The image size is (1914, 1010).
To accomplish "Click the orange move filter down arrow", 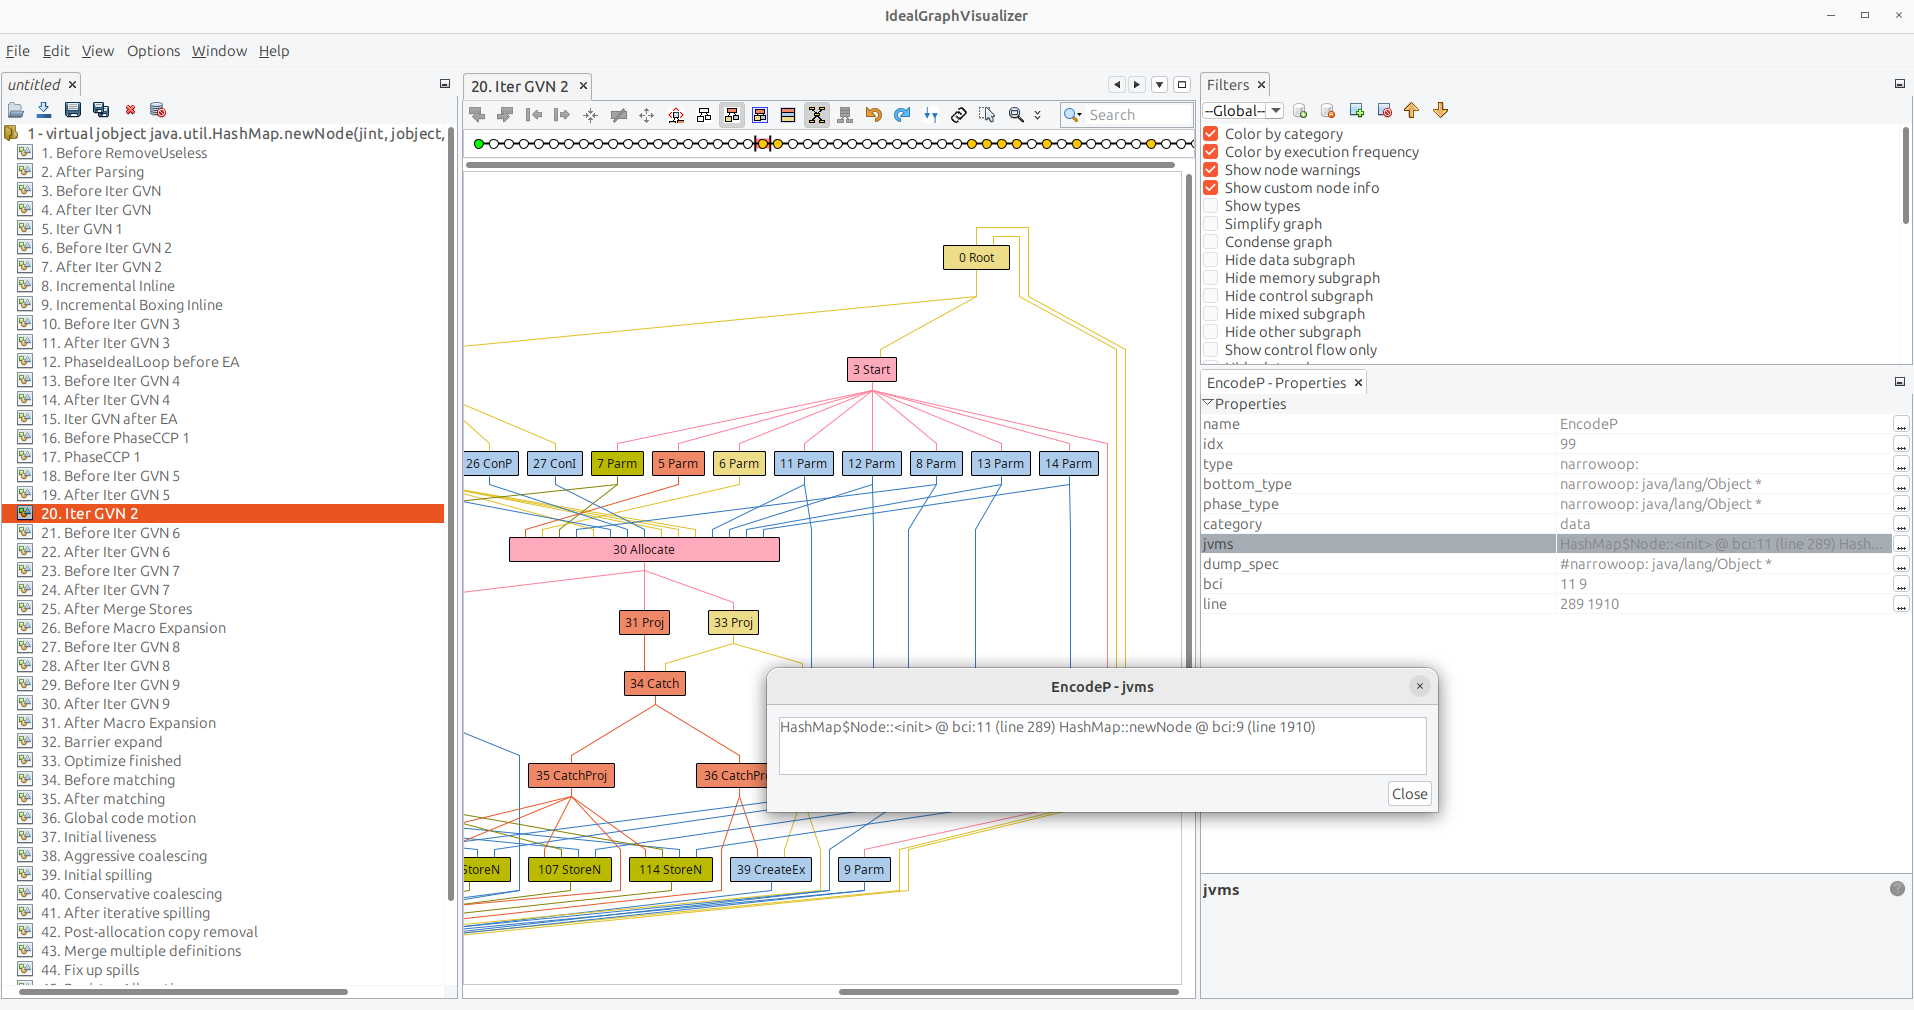I will (1440, 111).
